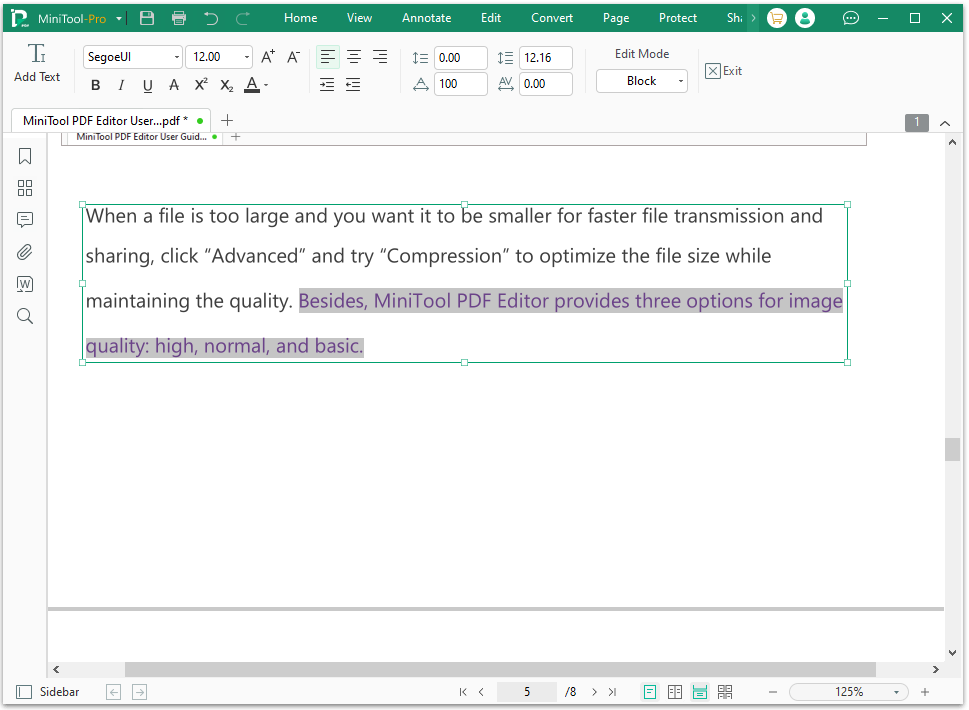Open the View ribbon tab
Screen dimensions: 969x710
(x=359, y=18)
